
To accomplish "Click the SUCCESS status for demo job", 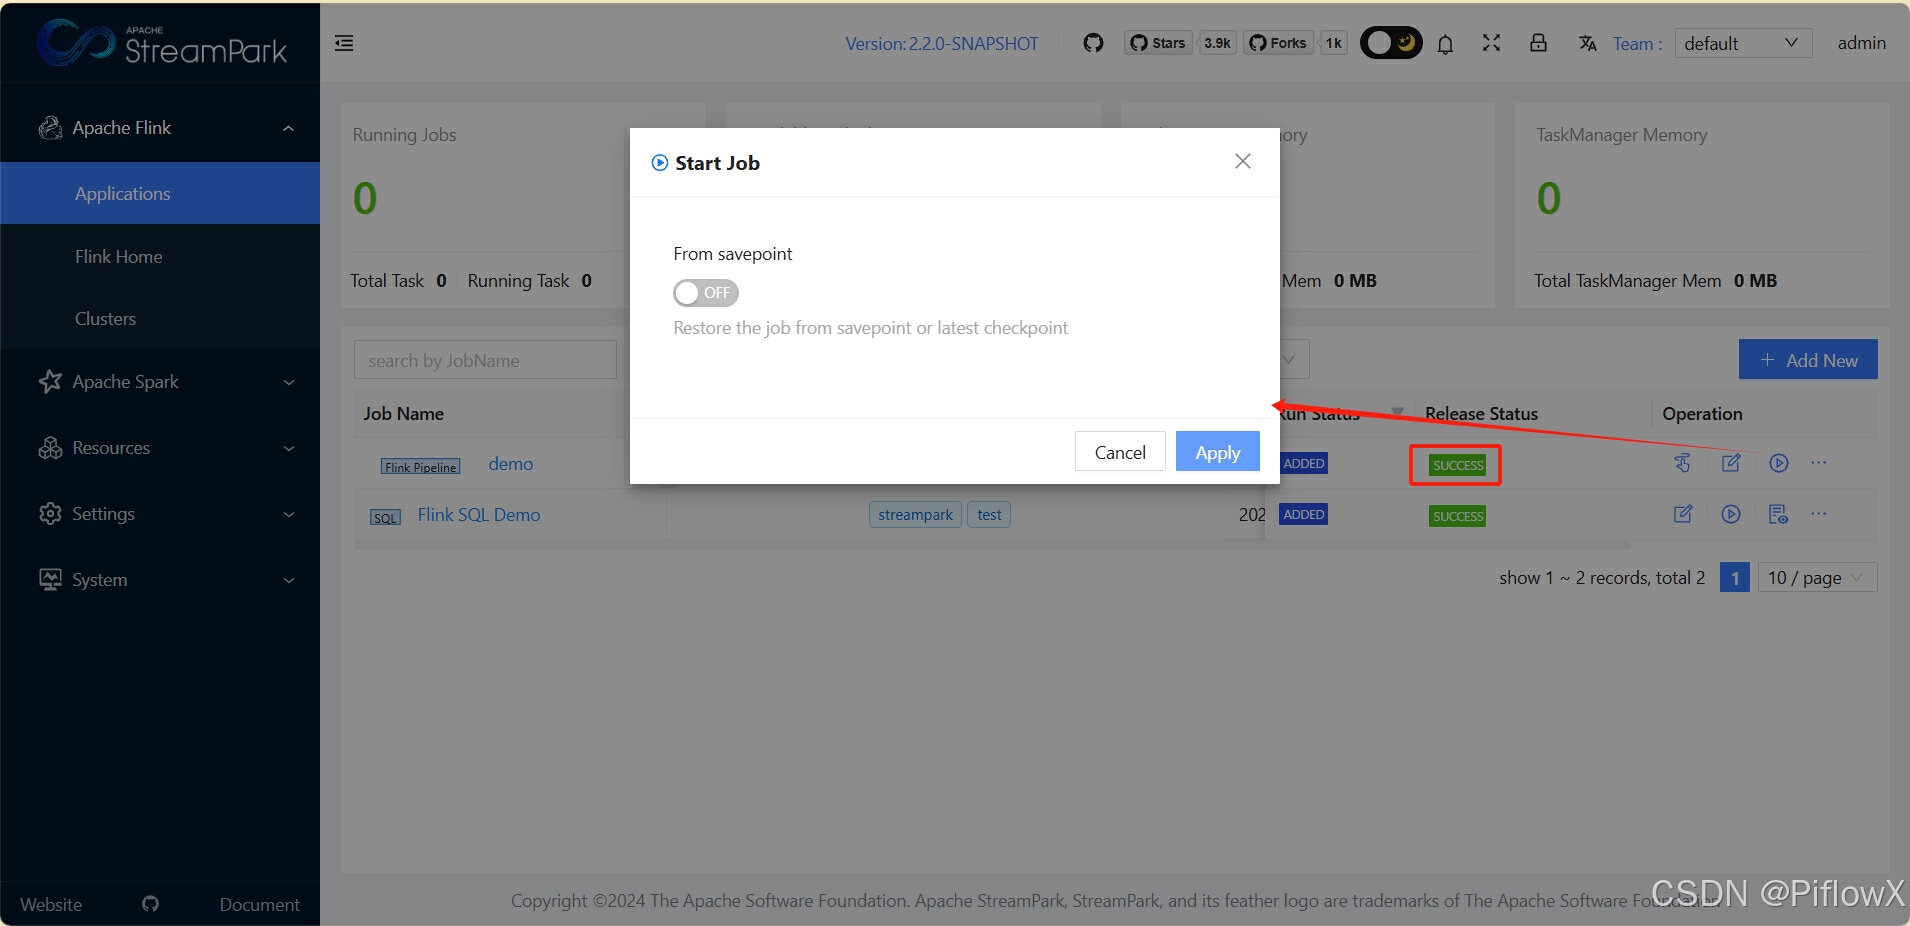I will coord(1457,465).
